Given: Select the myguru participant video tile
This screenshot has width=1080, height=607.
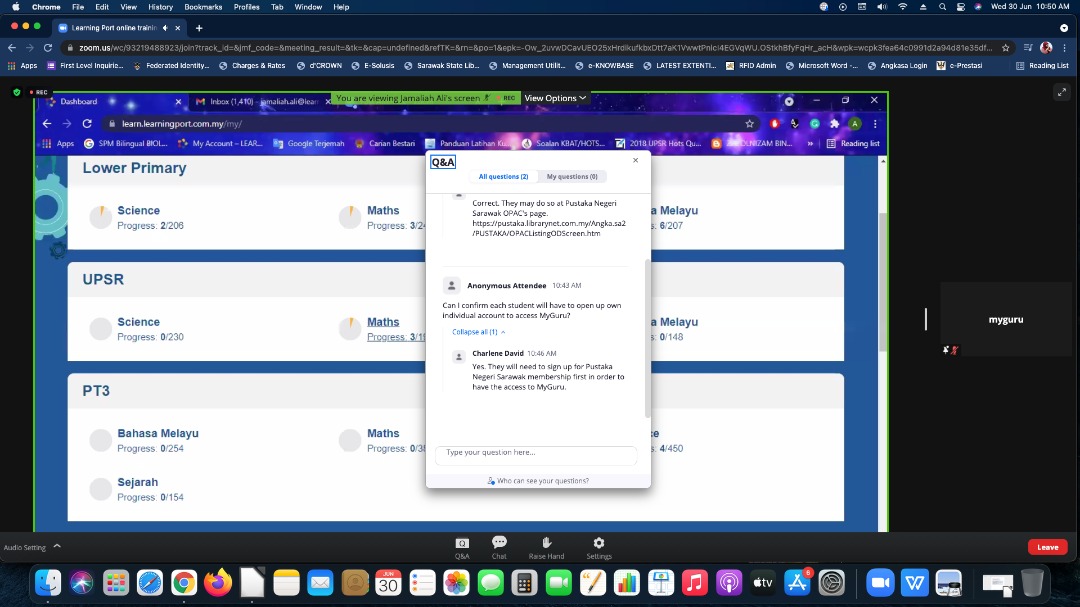Looking at the screenshot, I should [x=1006, y=319].
